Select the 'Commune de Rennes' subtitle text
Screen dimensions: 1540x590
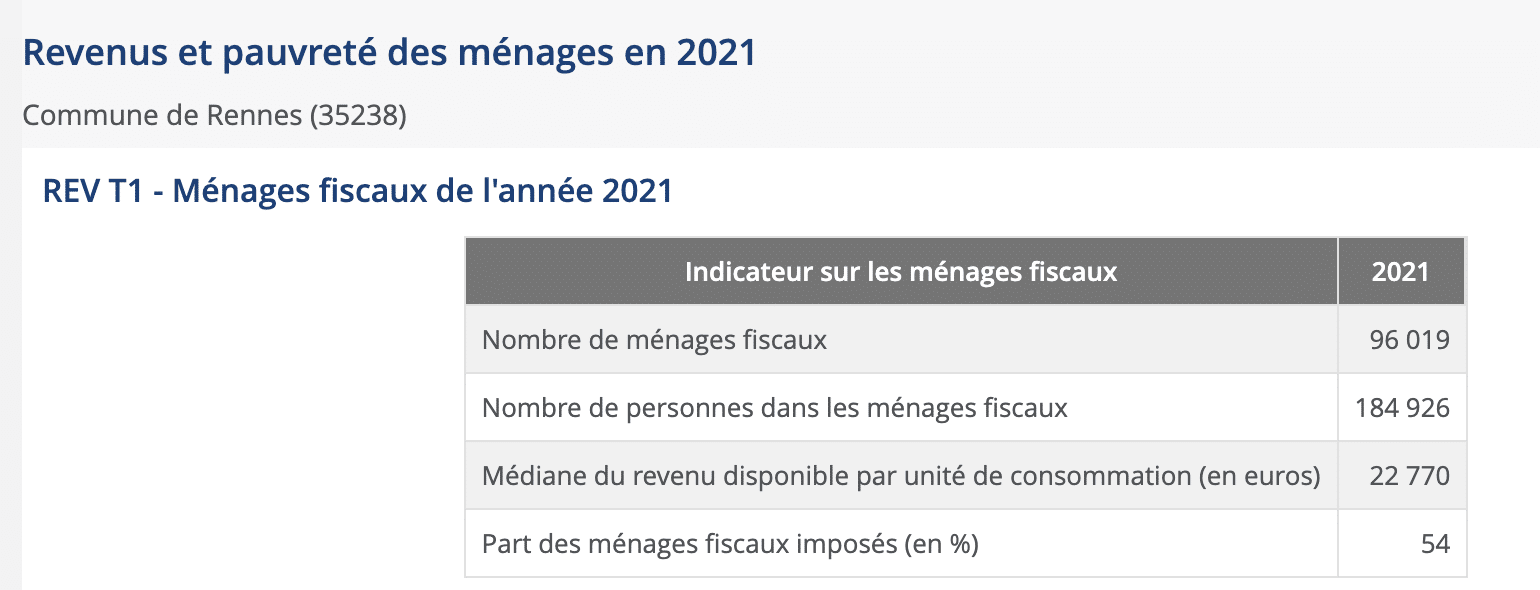(x=162, y=116)
